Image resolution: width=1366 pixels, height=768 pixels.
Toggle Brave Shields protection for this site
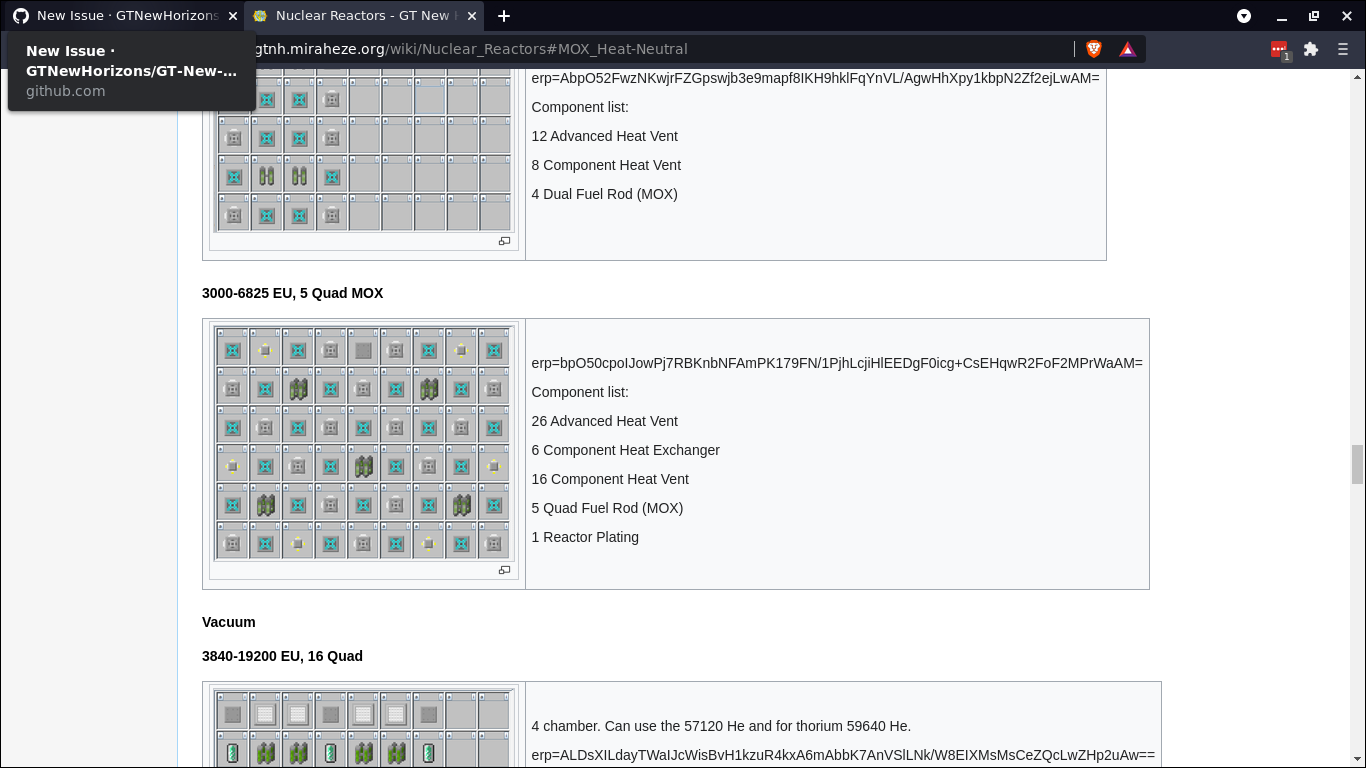tap(1093, 48)
